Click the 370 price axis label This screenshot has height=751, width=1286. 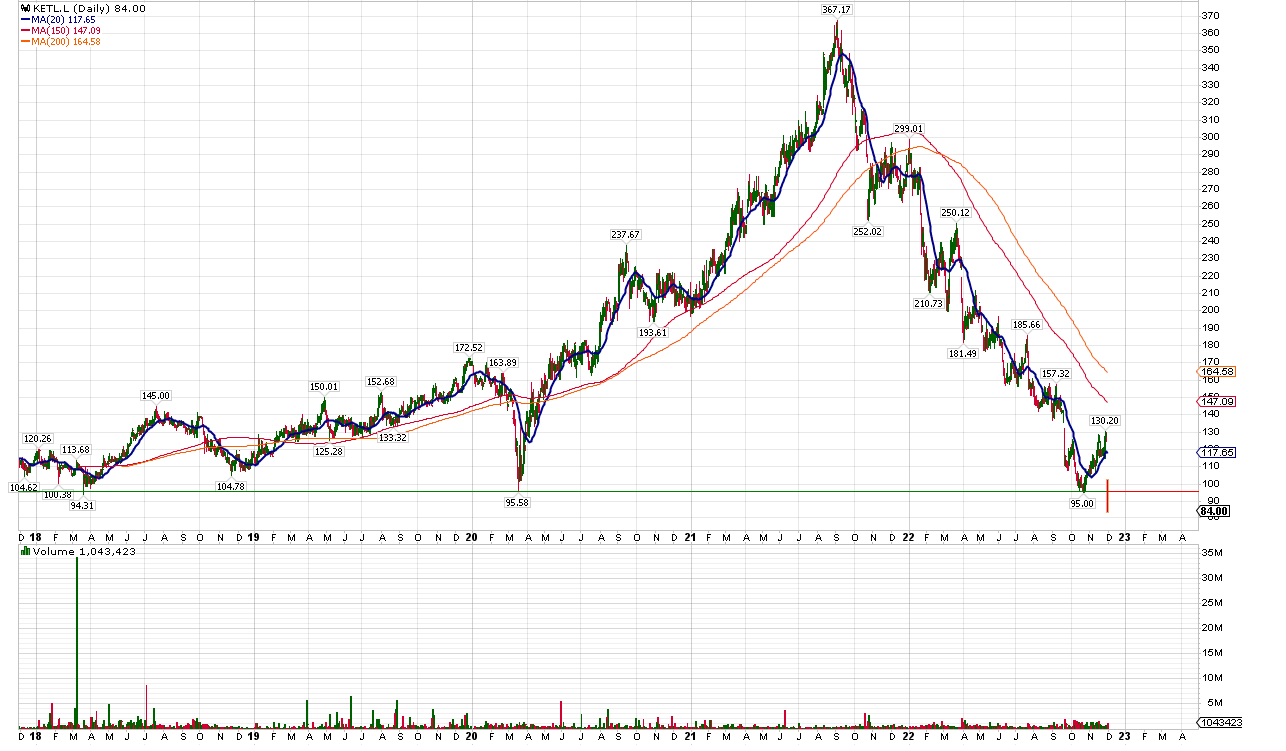coord(1210,16)
